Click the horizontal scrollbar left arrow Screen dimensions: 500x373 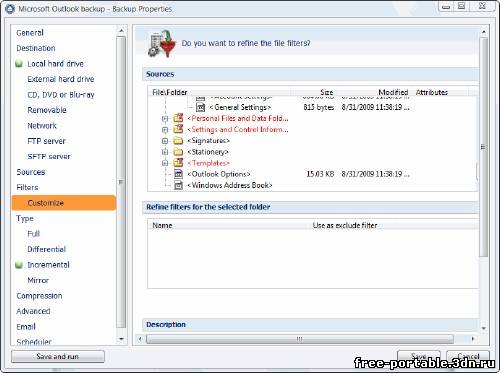pyautogui.click(x=140, y=339)
